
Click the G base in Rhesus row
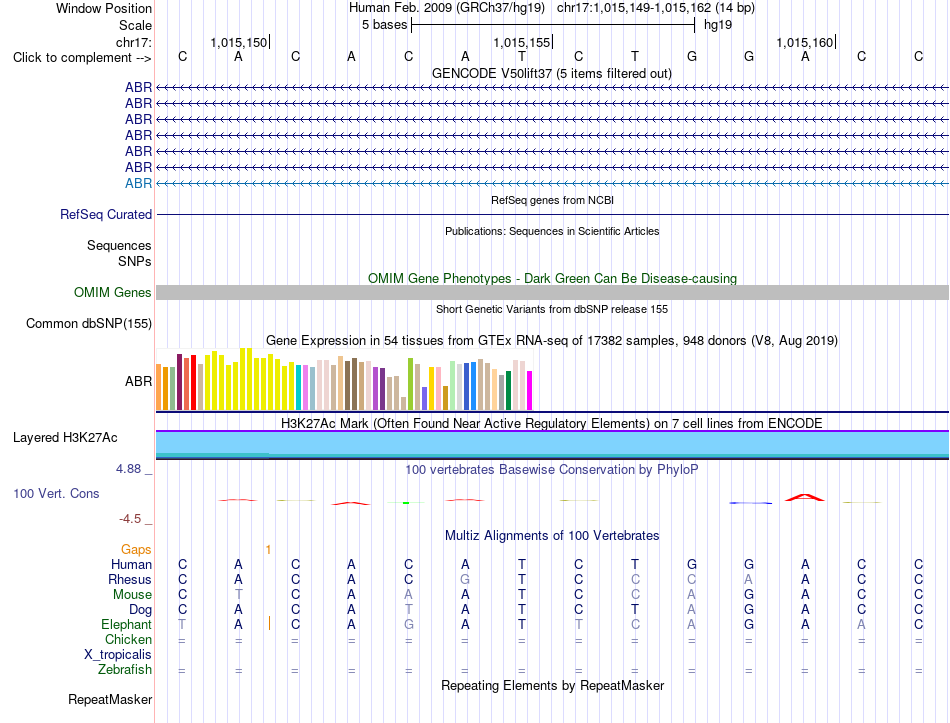click(x=465, y=579)
